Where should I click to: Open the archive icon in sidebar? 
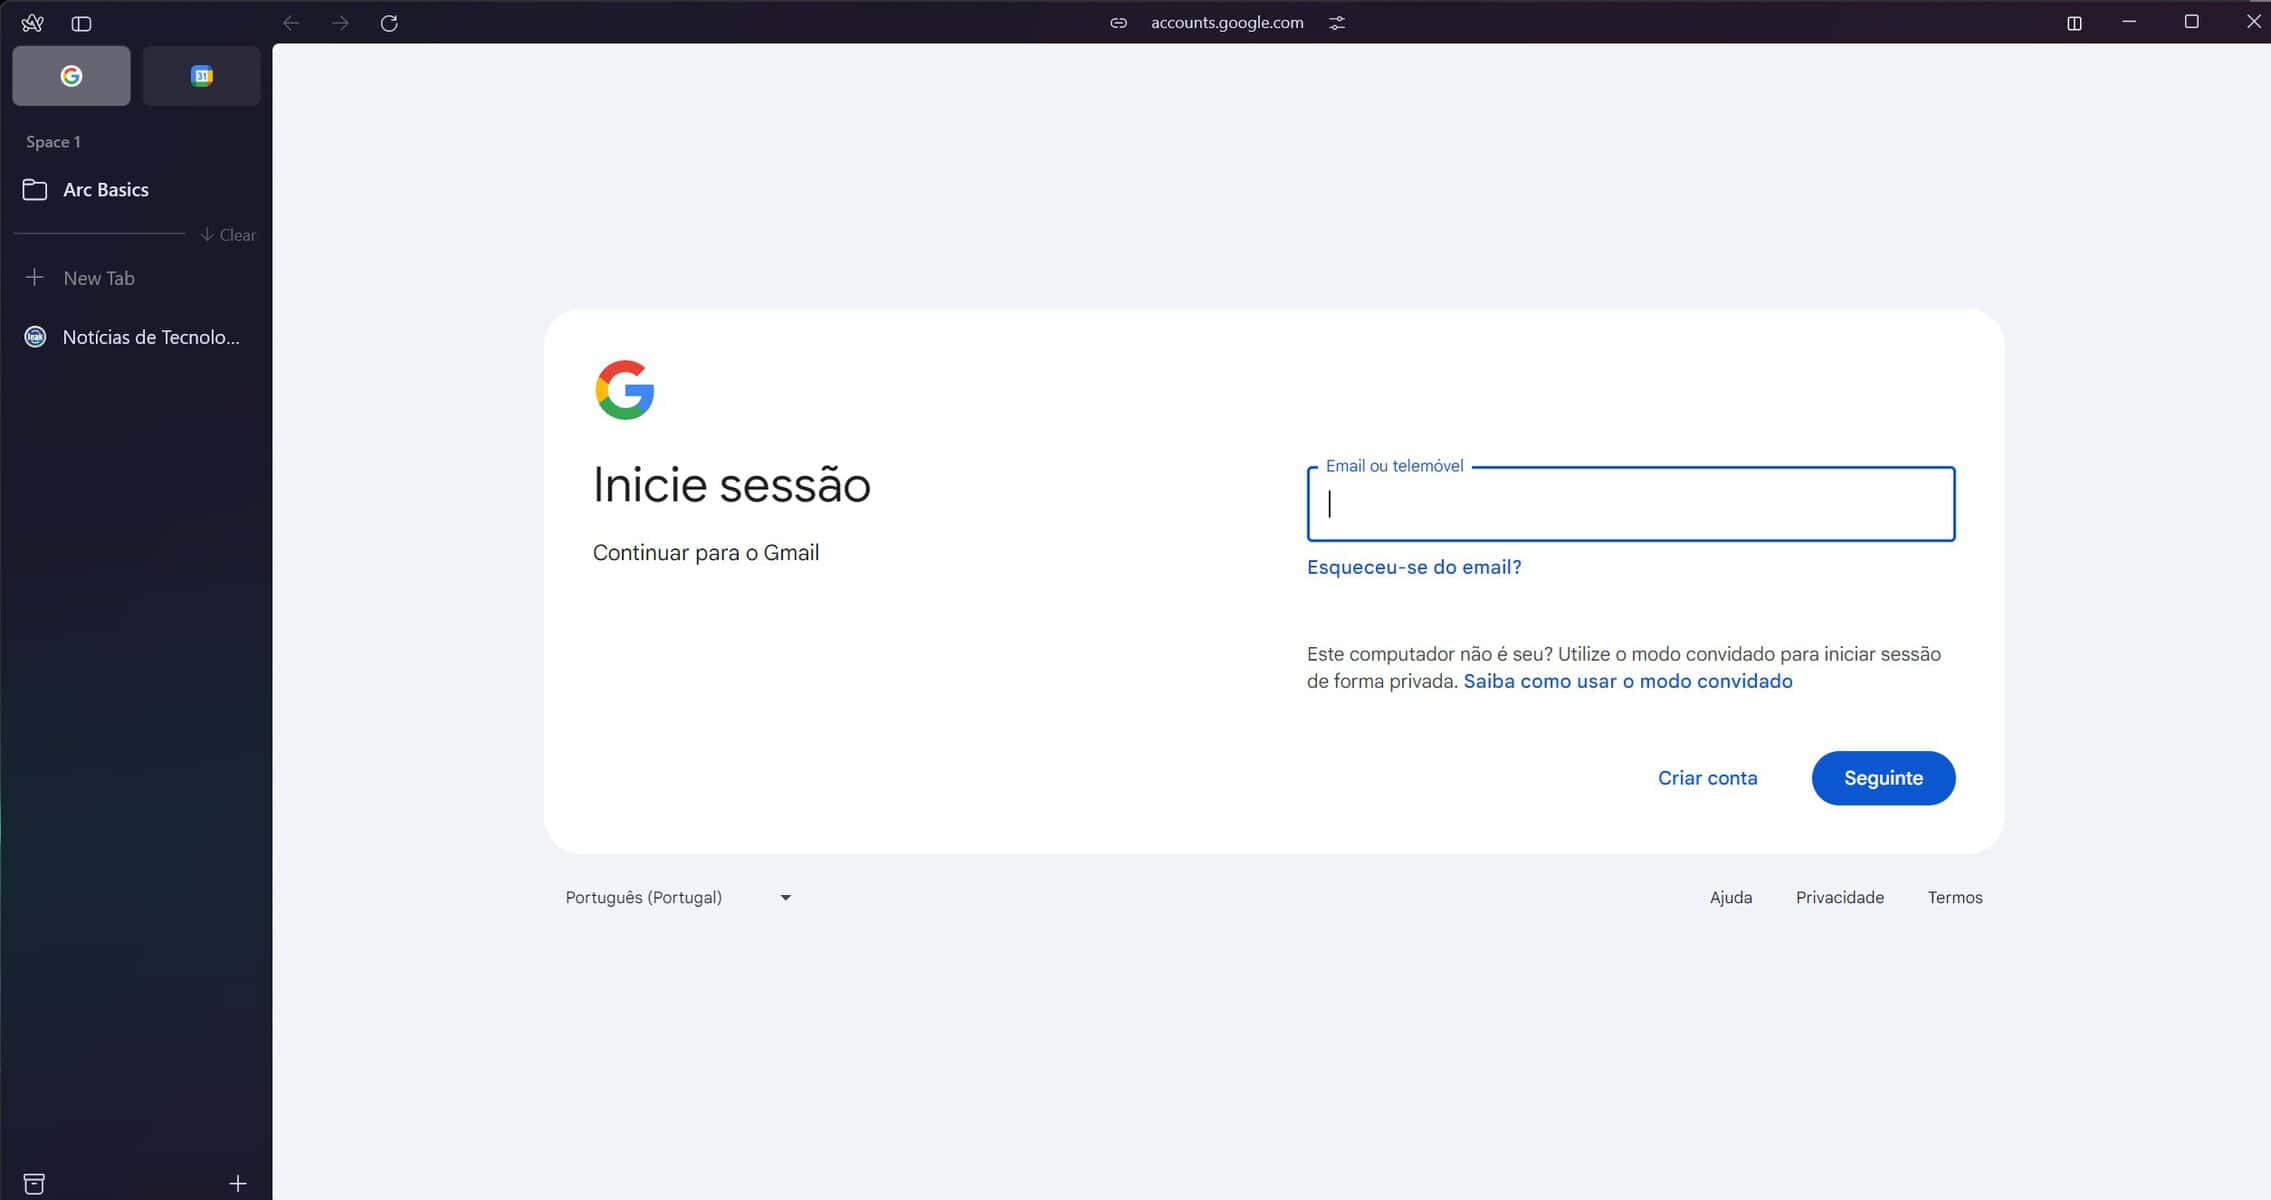[34, 1183]
